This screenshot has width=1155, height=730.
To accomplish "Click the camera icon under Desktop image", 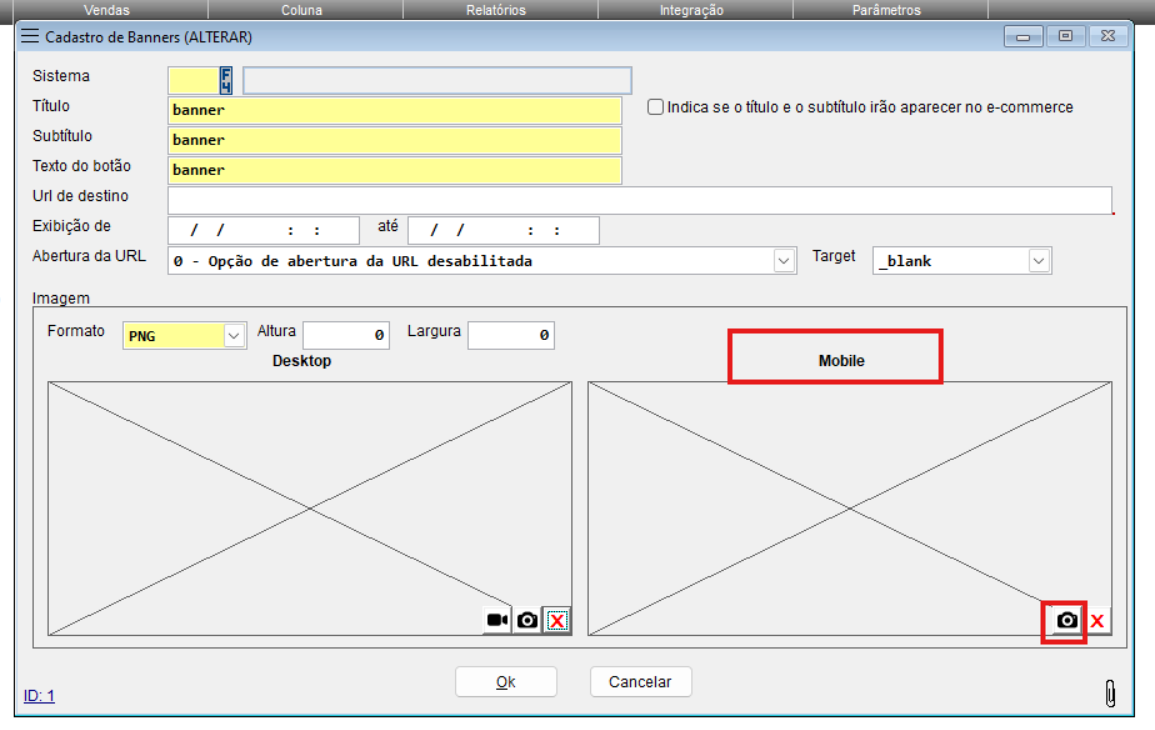I will point(528,621).
